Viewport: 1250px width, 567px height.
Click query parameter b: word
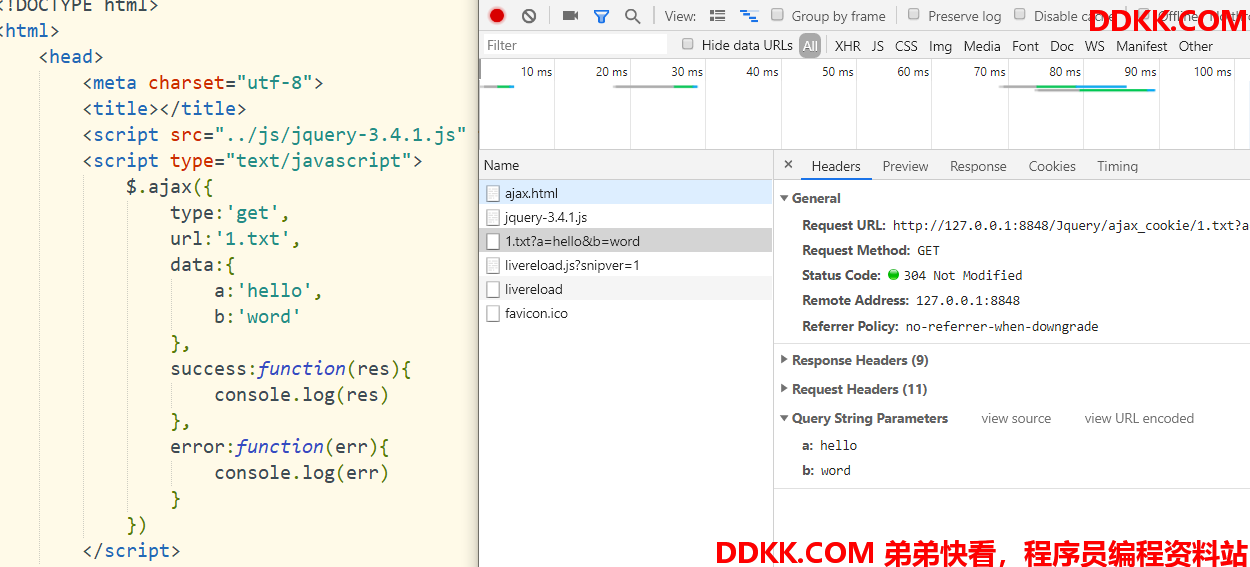coord(826,470)
